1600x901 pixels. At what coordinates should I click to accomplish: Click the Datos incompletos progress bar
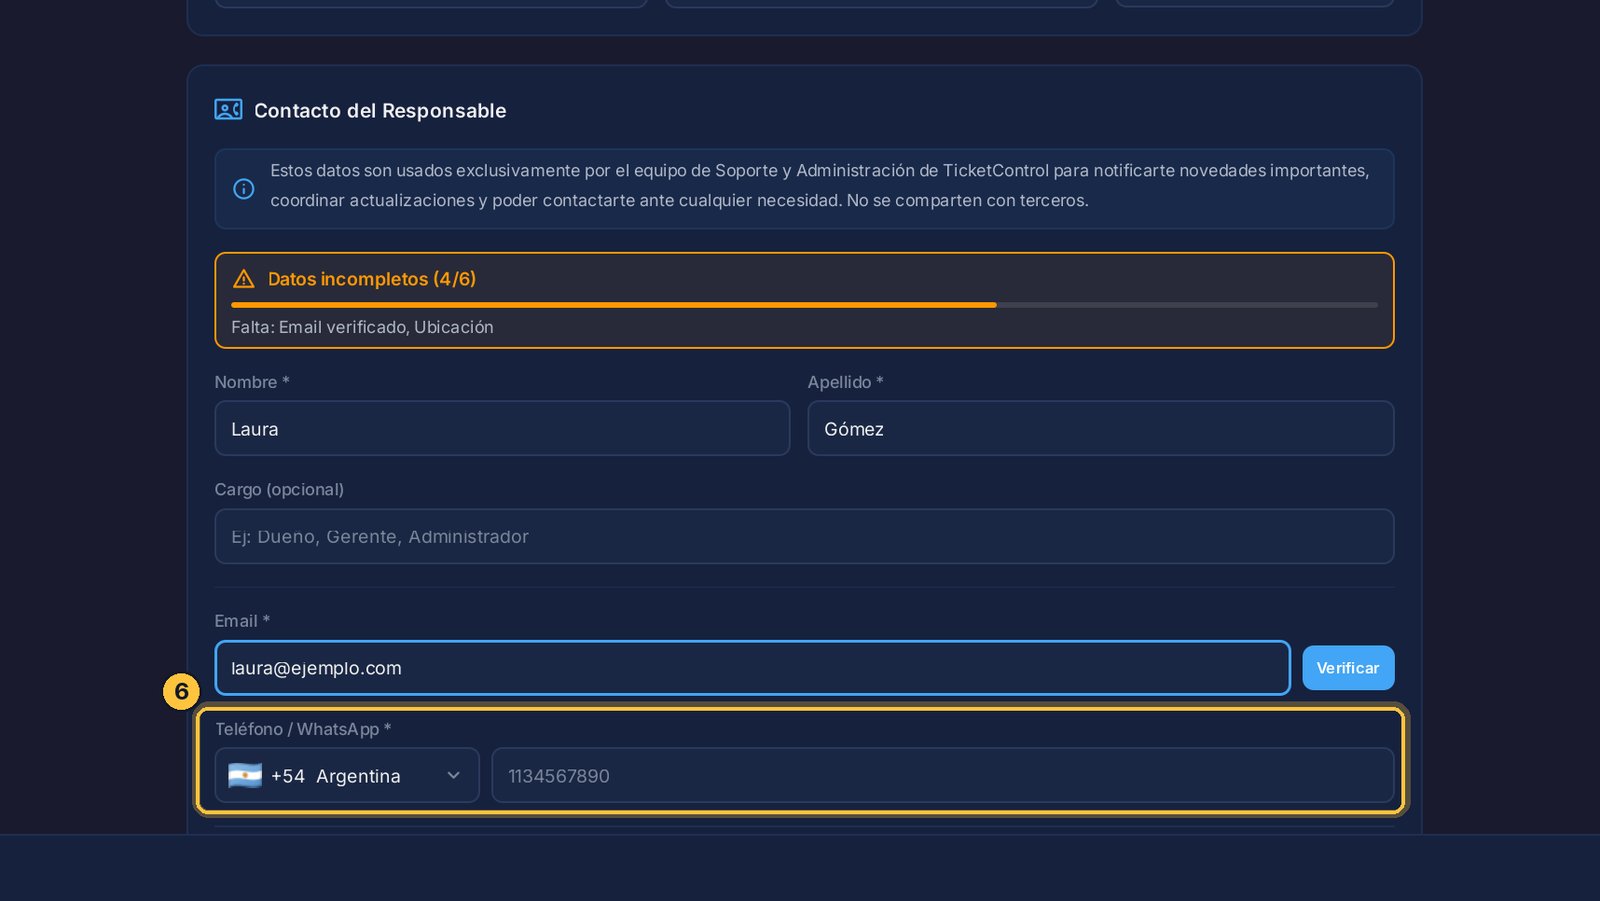(x=804, y=305)
